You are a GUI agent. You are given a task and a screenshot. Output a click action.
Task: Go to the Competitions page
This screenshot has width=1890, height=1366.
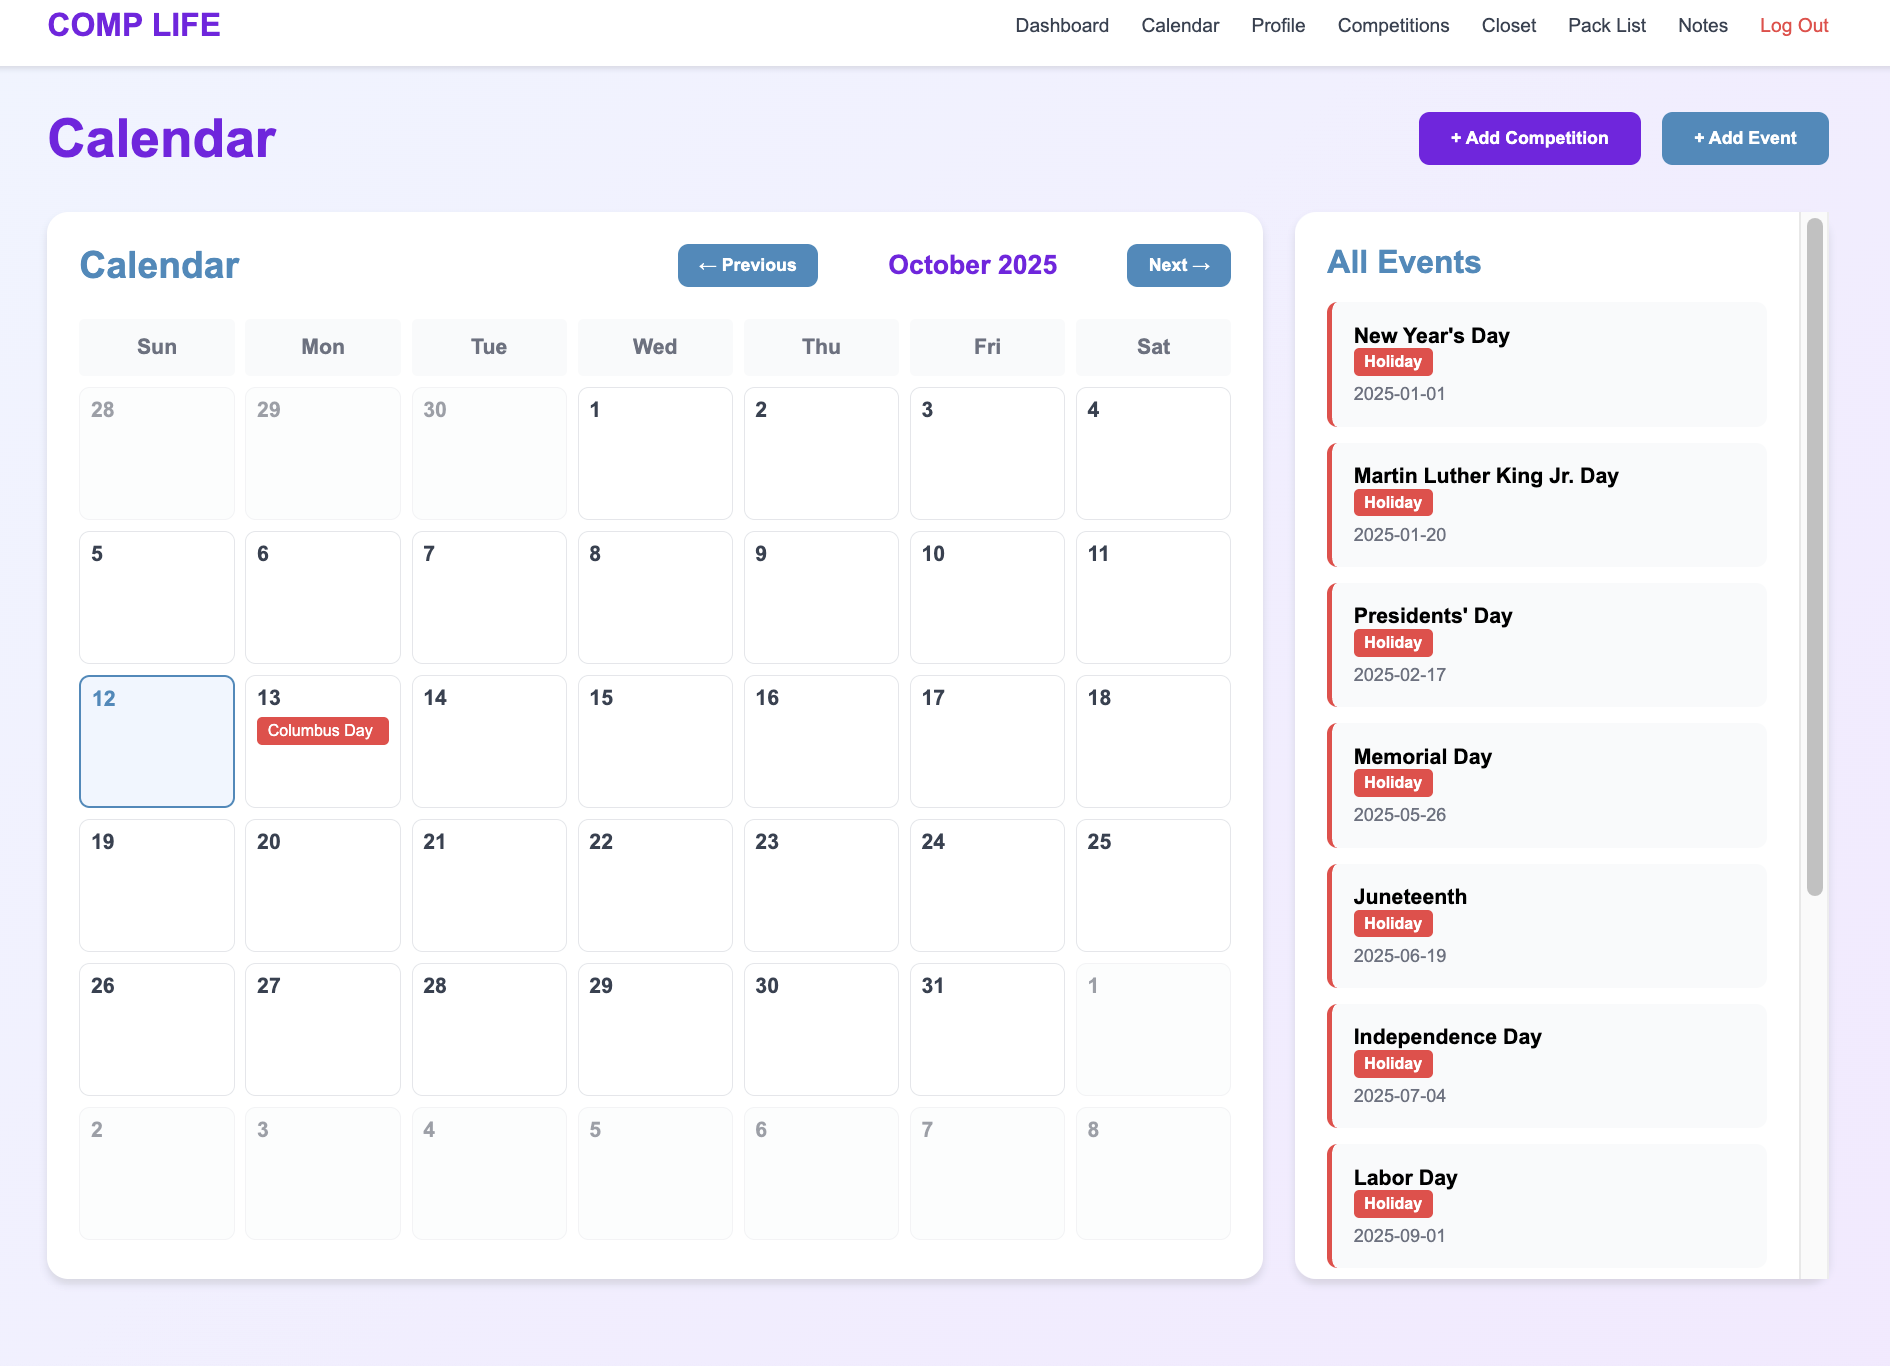(x=1393, y=25)
